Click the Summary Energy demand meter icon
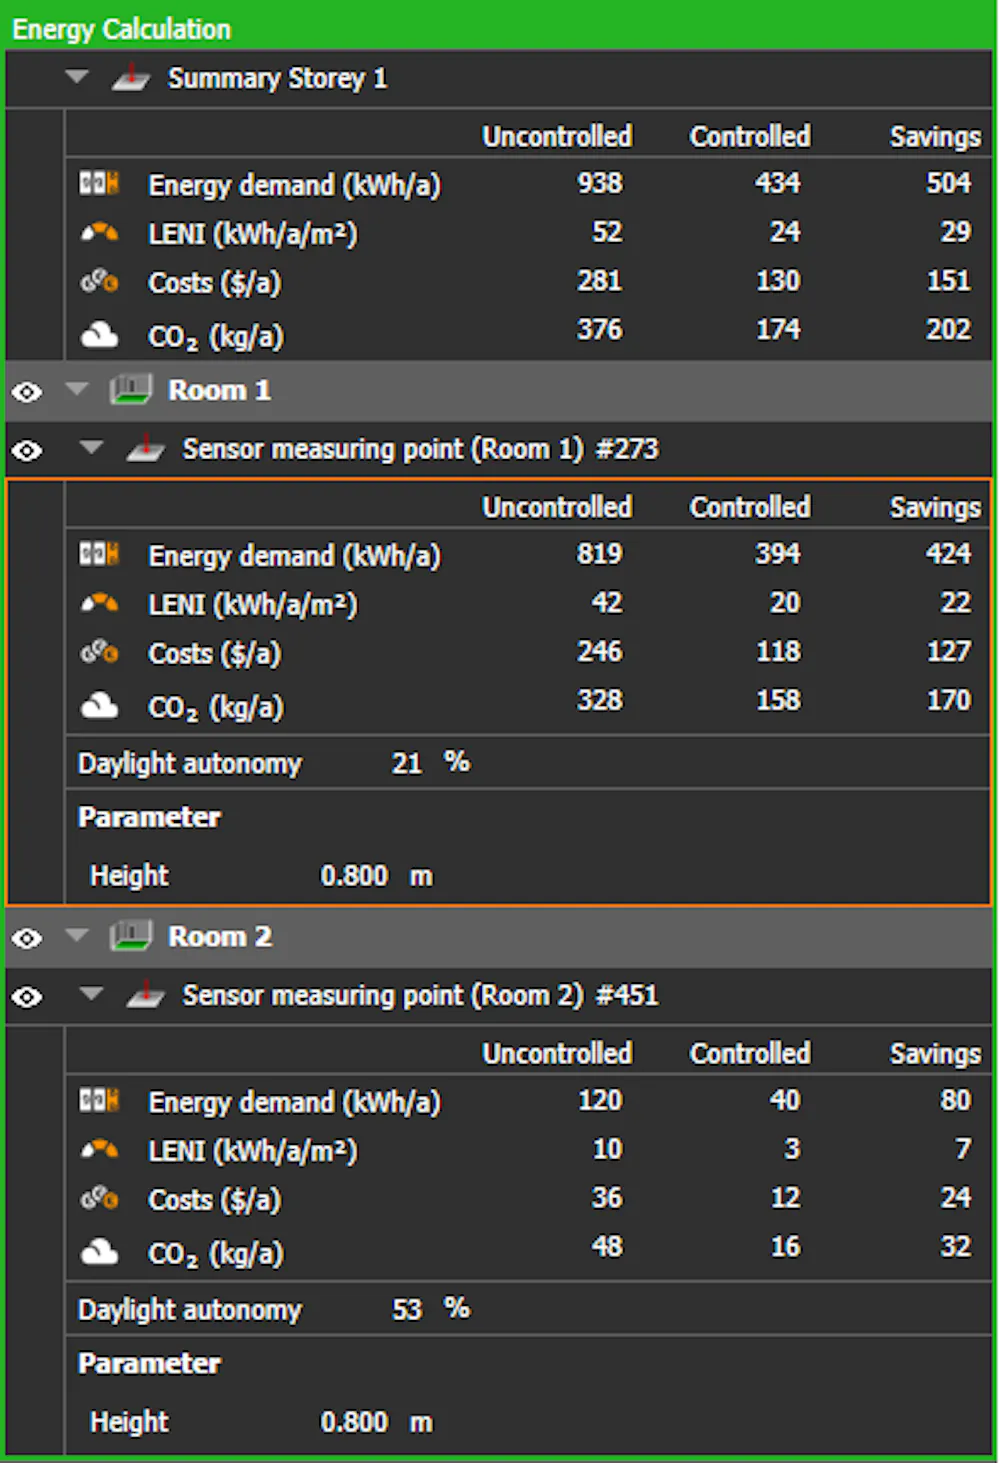 tap(99, 184)
